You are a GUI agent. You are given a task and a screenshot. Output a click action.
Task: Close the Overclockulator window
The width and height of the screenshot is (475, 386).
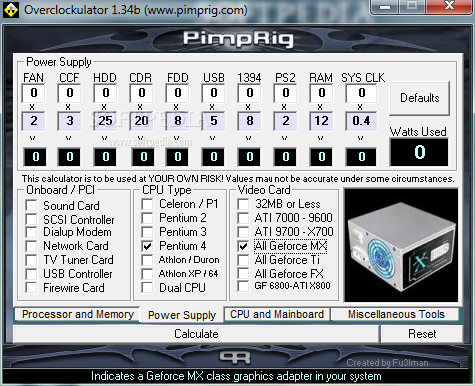coord(450,6)
